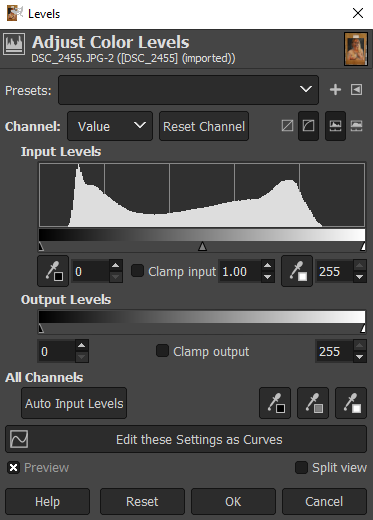
Task: Click Auto Input Levels button
Action: [74, 403]
